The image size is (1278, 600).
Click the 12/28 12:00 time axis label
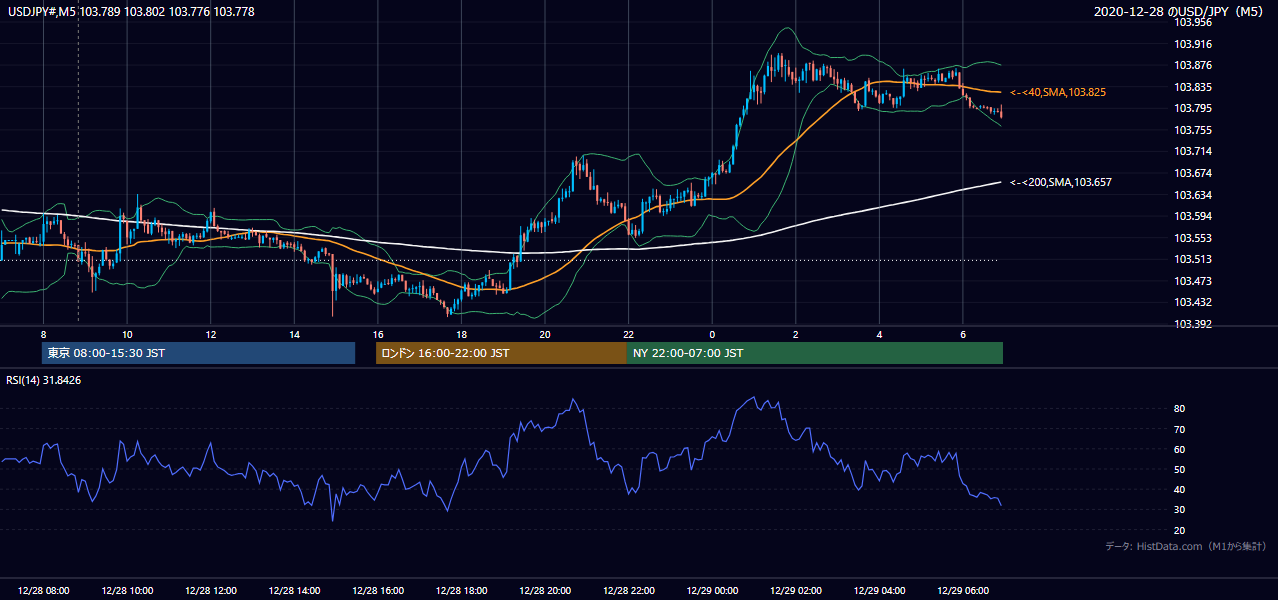(x=211, y=591)
